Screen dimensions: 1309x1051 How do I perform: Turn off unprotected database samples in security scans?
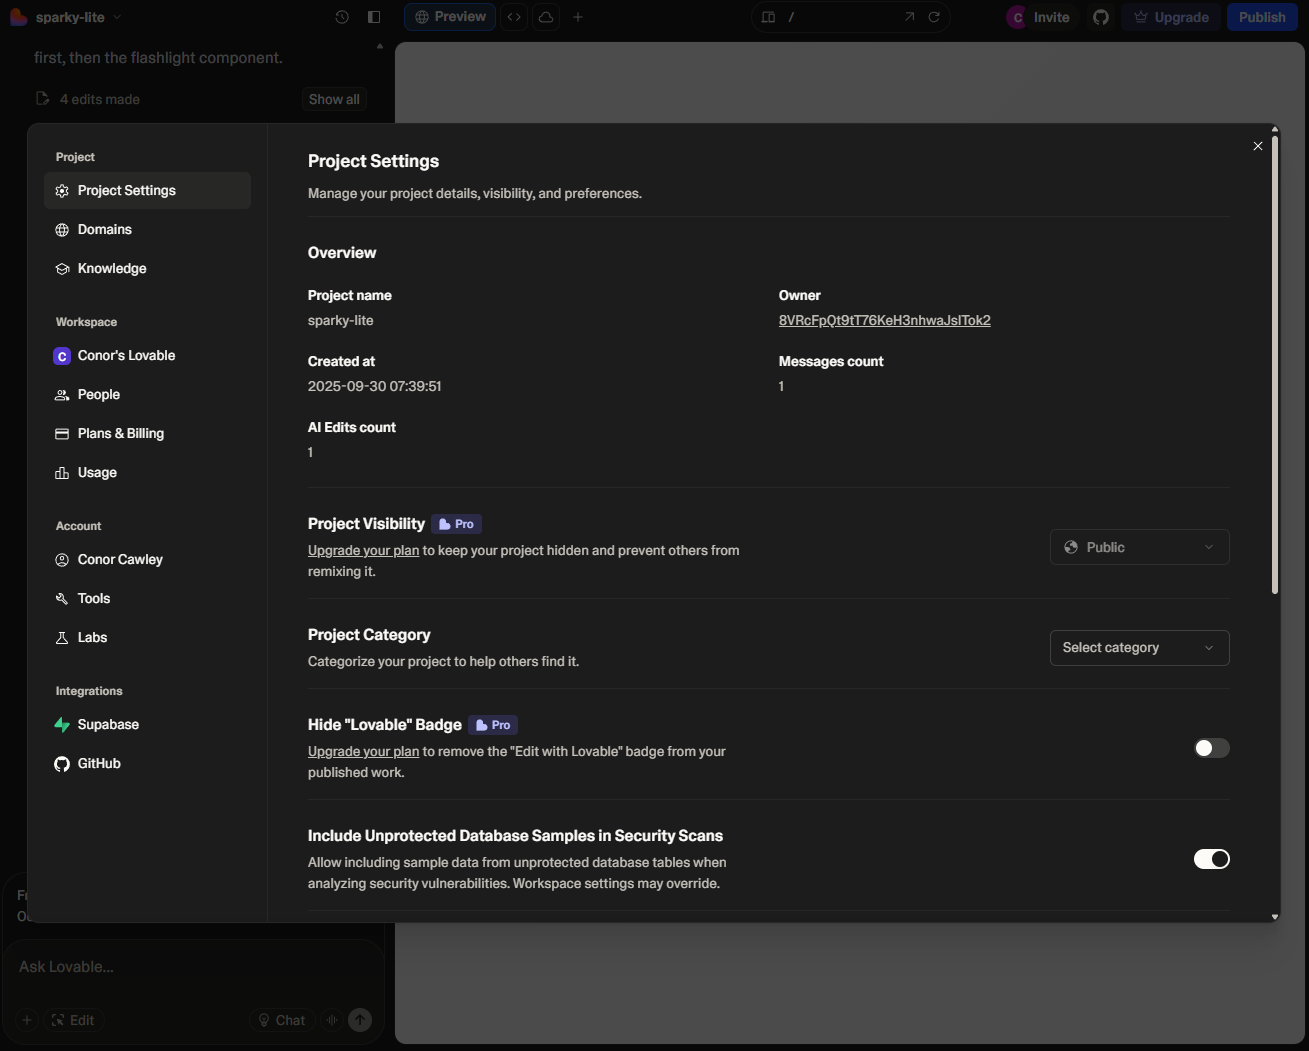1211,859
